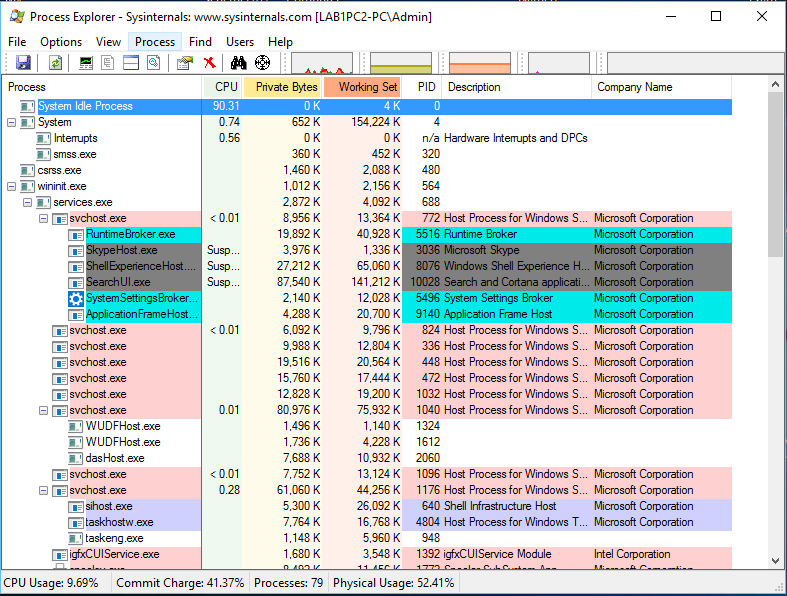Image resolution: width=787 pixels, height=596 pixels.
Task: Open process Properties toolbar icon
Action: click(x=185, y=63)
